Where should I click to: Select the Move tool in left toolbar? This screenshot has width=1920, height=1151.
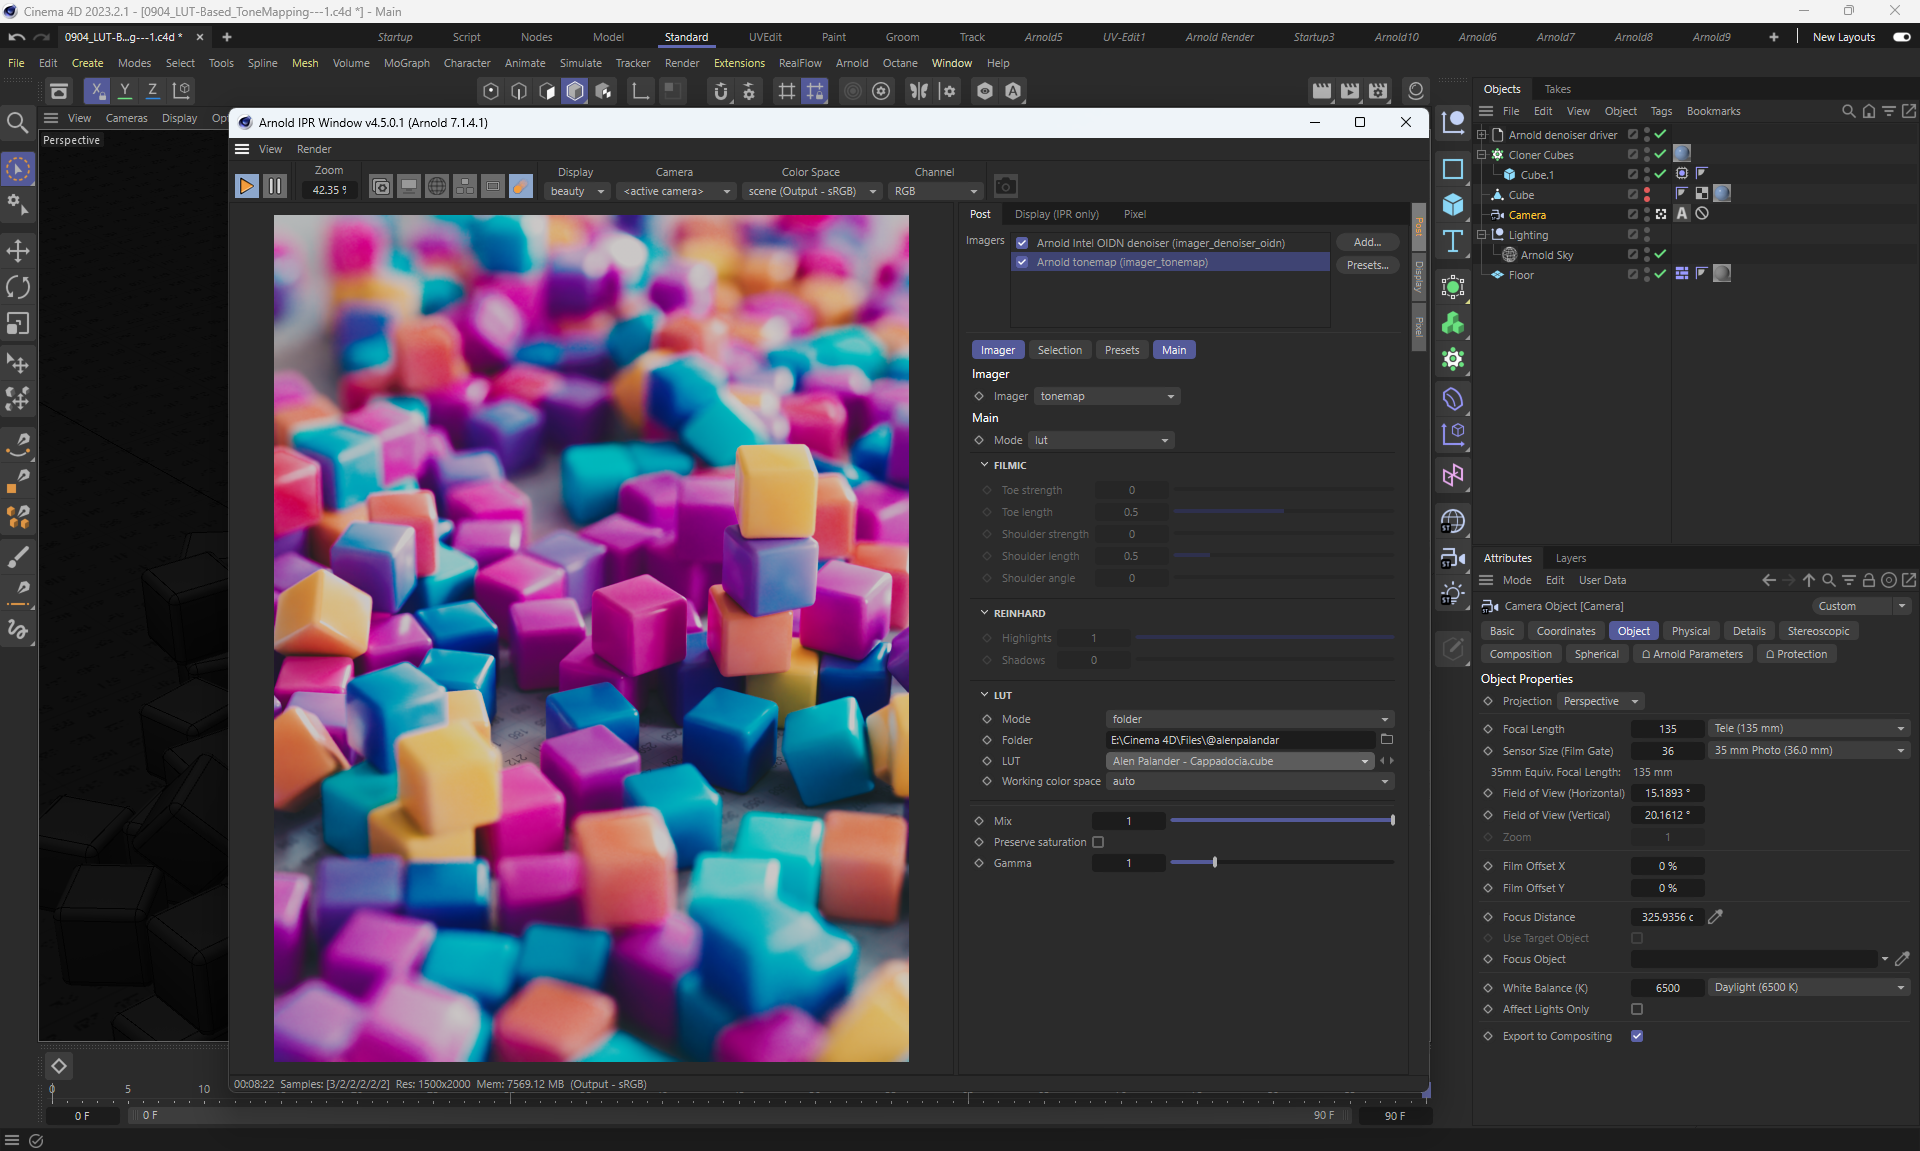point(18,251)
